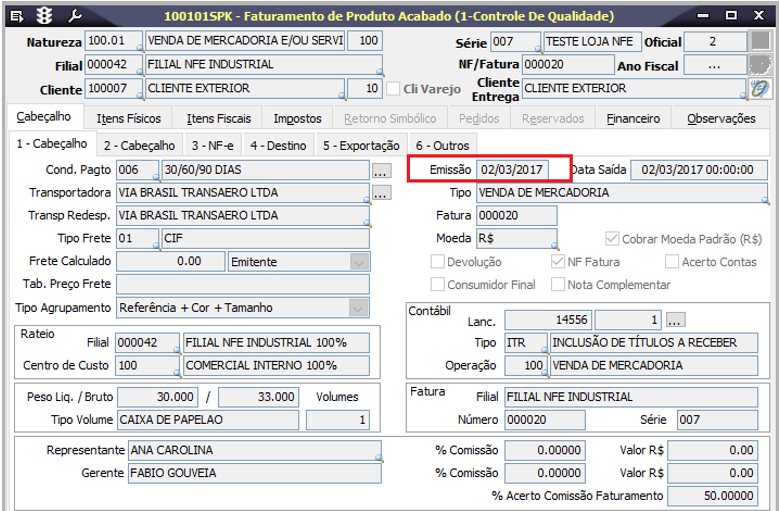Image resolution: width=780 pixels, height=511 pixels.
Task: Click the gray square icon beside Oficial
Action: tap(761, 41)
